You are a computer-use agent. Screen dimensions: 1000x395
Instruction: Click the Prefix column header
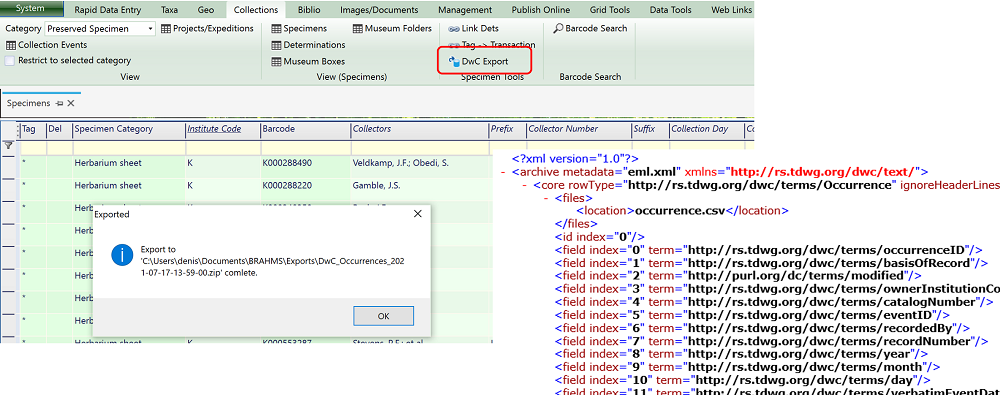click(507, 130)
